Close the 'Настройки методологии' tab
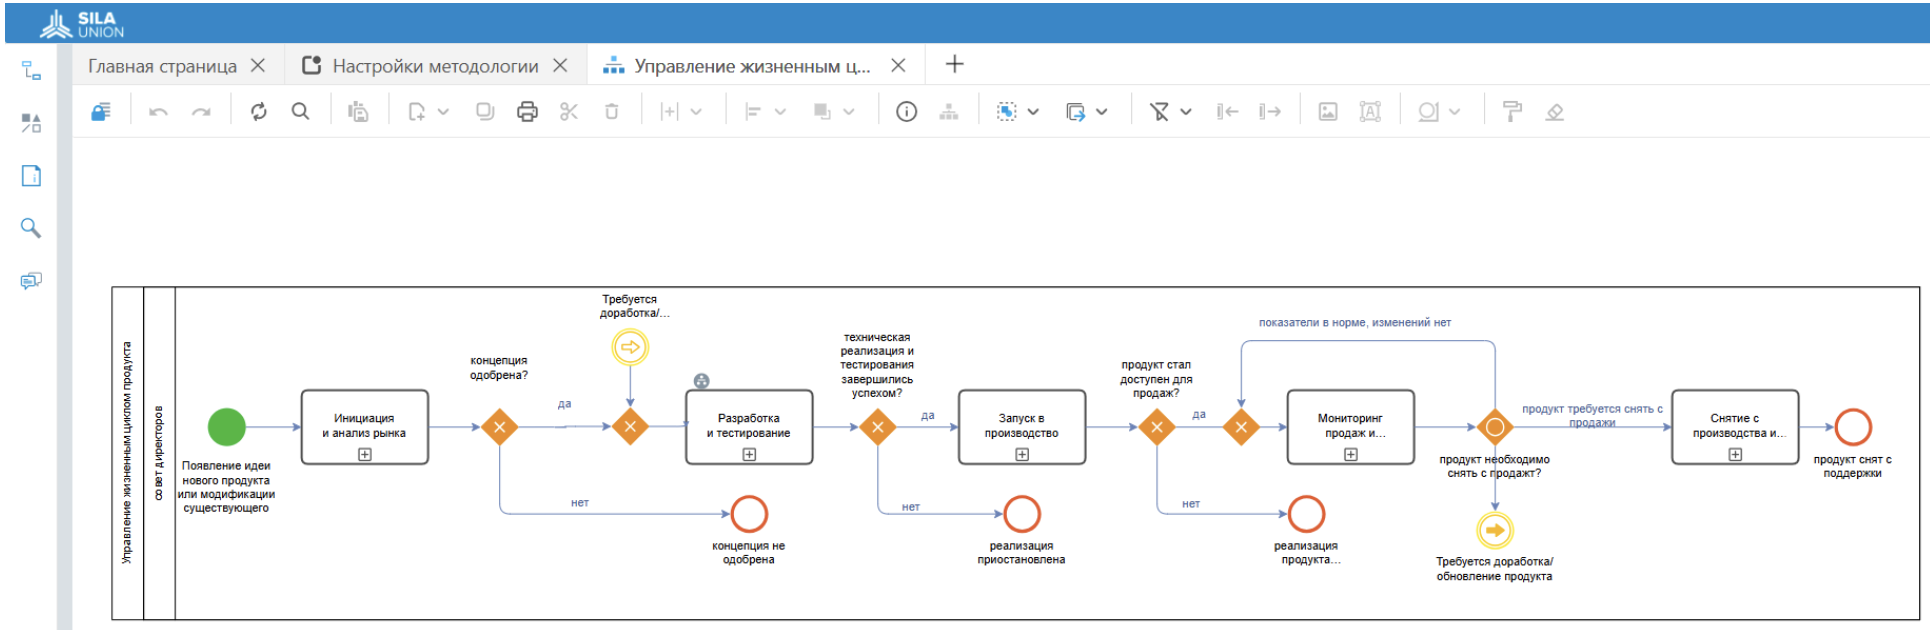Image resolution: width=1930 pixels, height=630 pixels. (561, 66)
